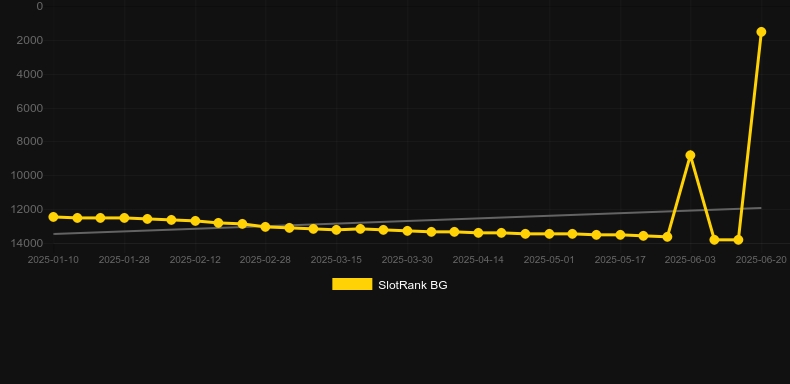The height and width of the screenshot is (384, 790).
Task: Click the data point above 2025-05-01
Action: tap(549, 234)
